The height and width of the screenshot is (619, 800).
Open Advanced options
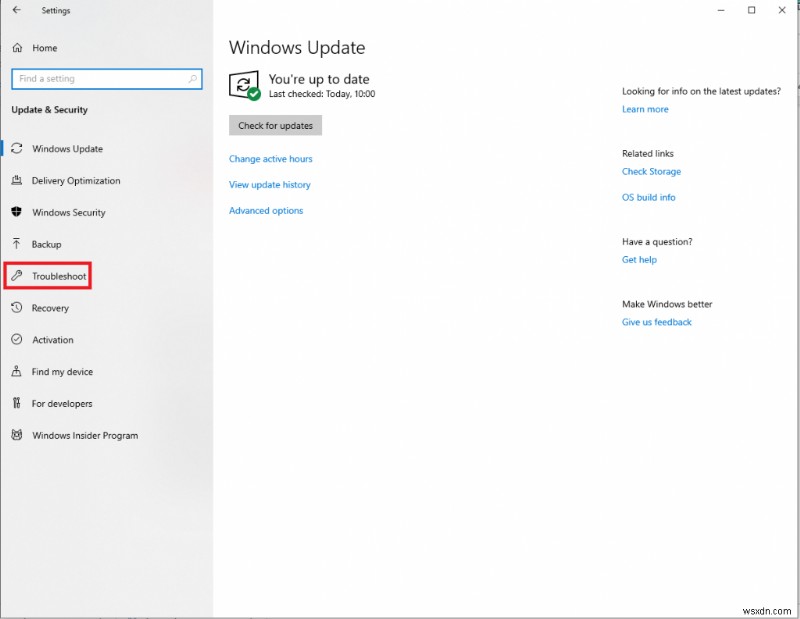(x=265, y=210)
